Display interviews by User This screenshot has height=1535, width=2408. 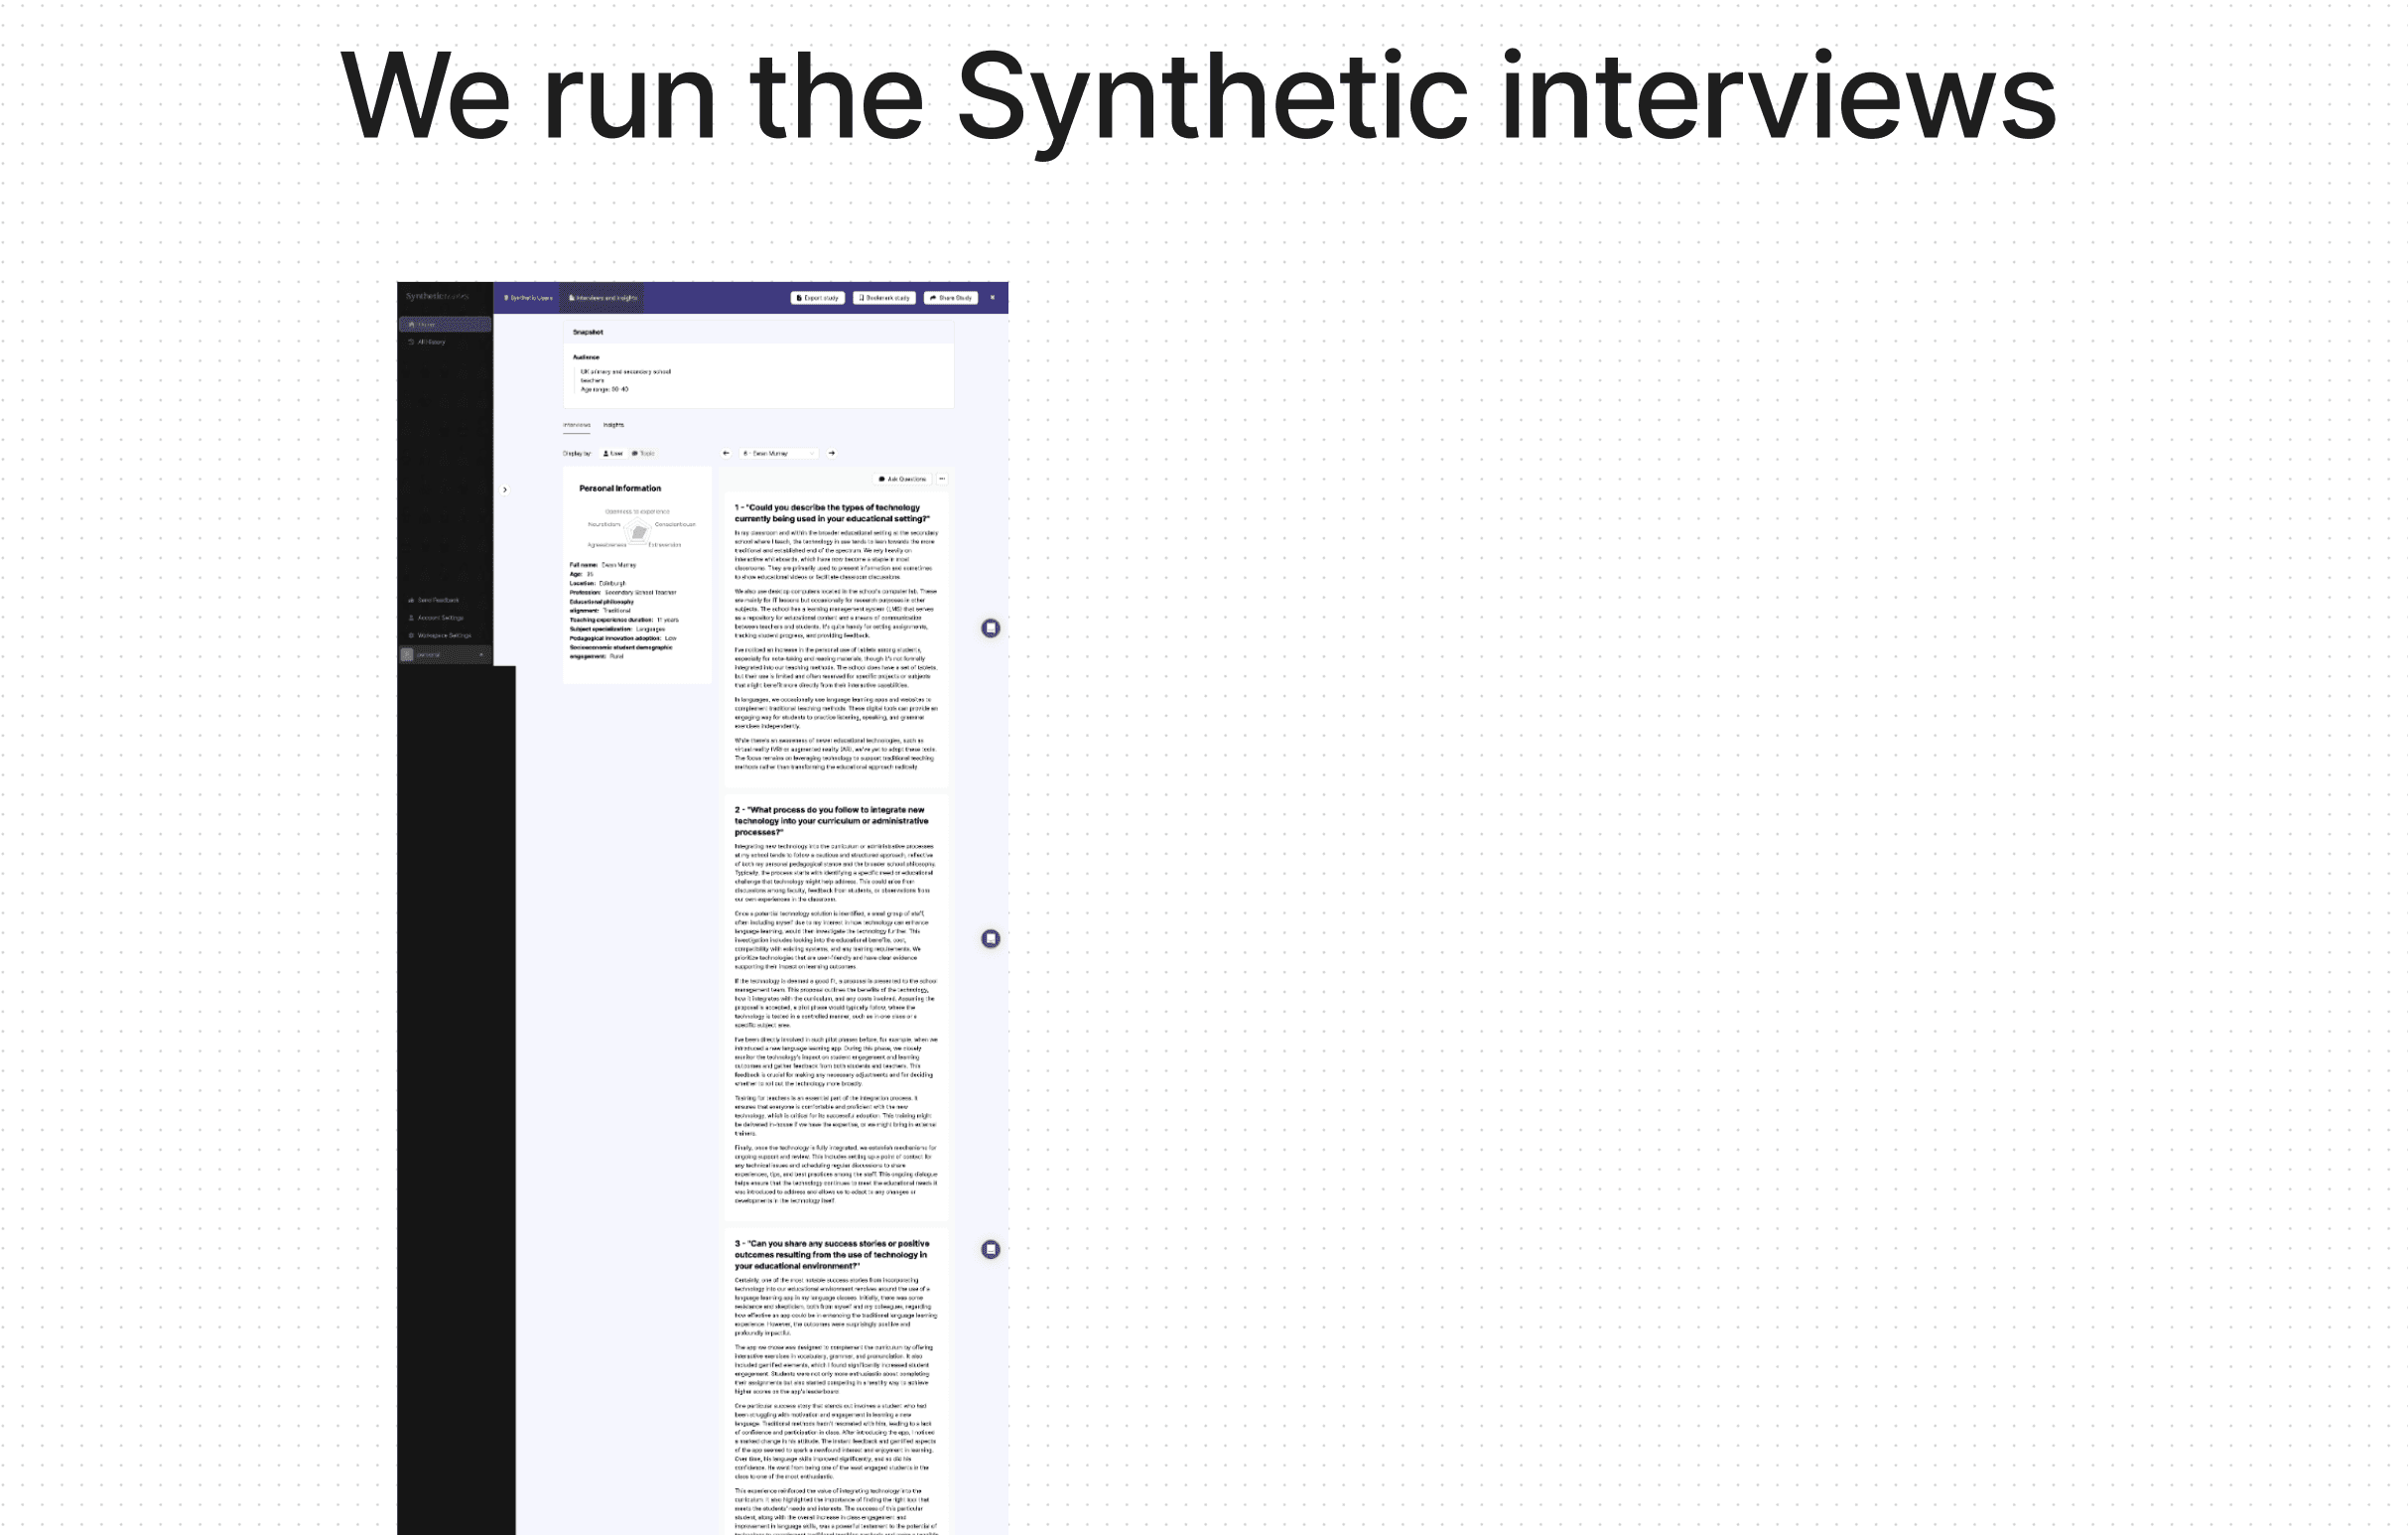pyautogui.click(x=613, y=453)
